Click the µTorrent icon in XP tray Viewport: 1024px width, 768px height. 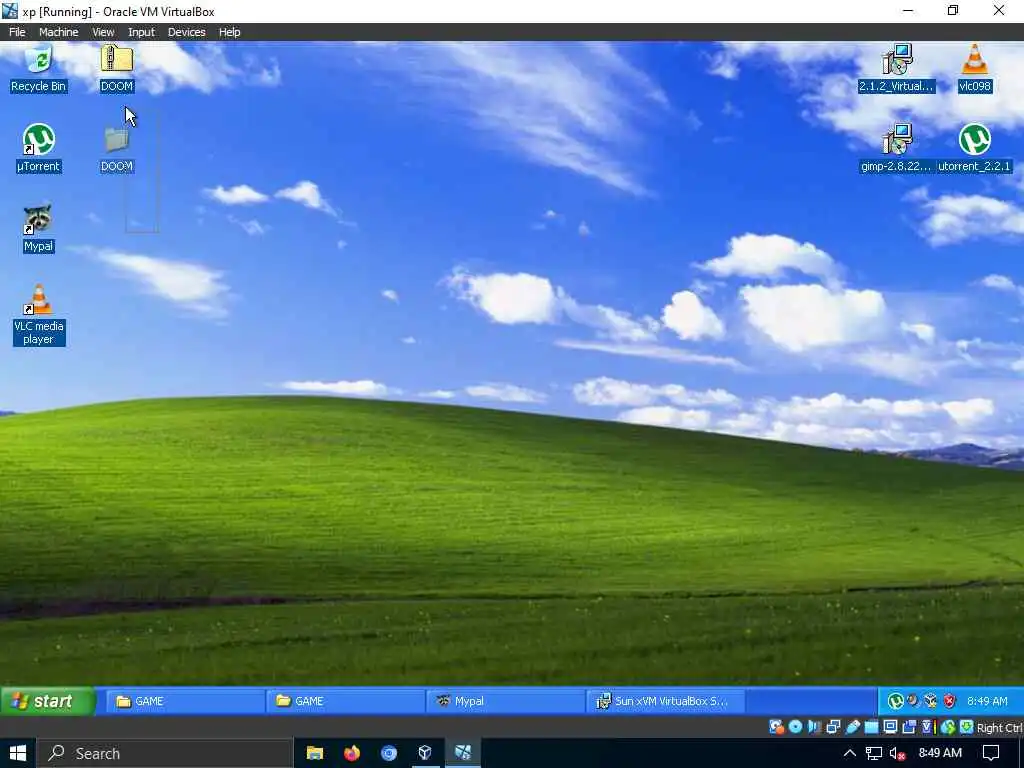pos(896,701)
